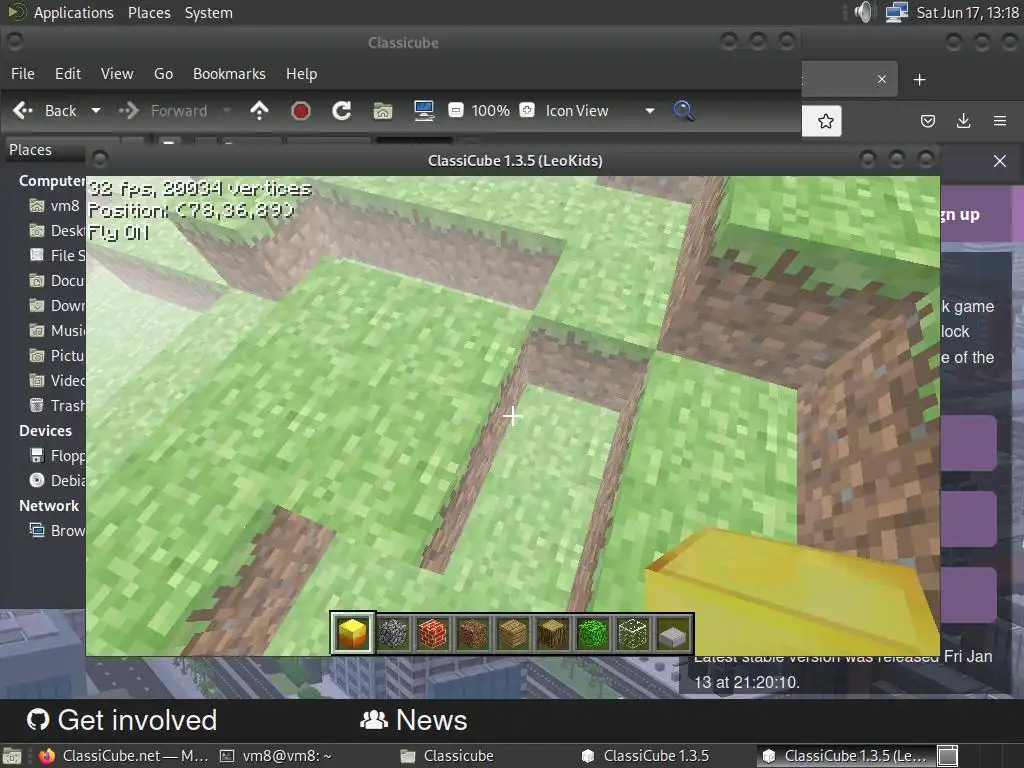1024x768 pixels.
Task: Select Documents in the Places sidebar
Action: click(x=56, y=281)
